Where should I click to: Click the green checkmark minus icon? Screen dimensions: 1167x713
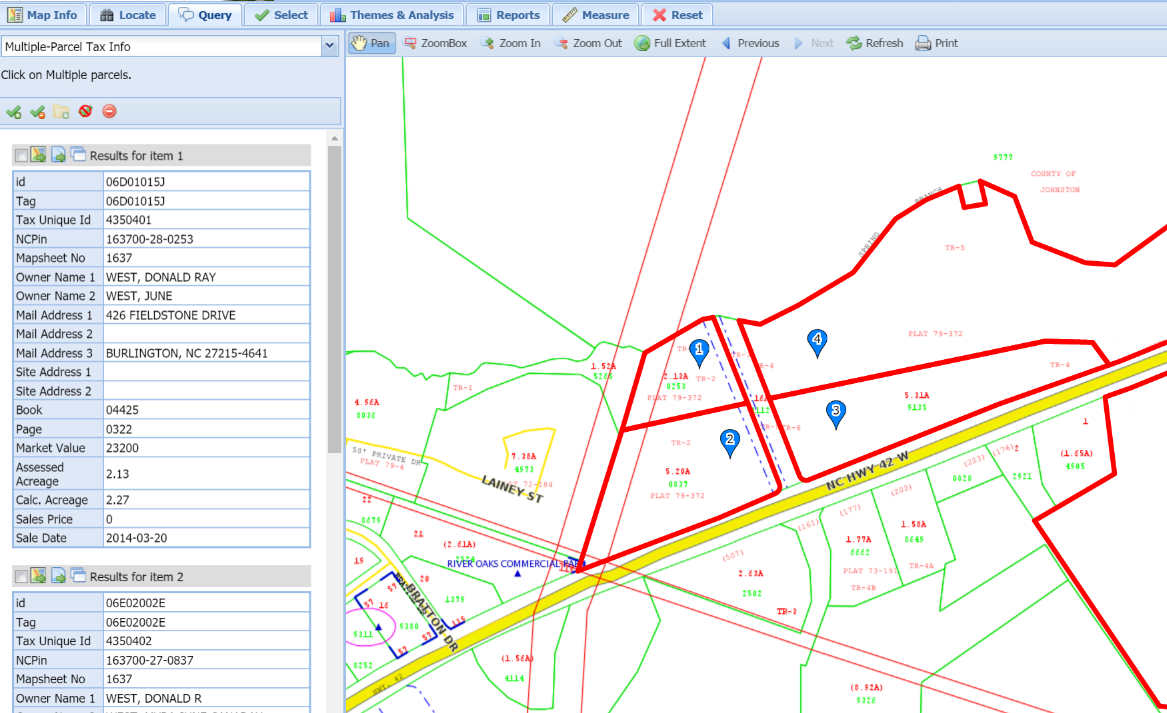click(38, 111)
